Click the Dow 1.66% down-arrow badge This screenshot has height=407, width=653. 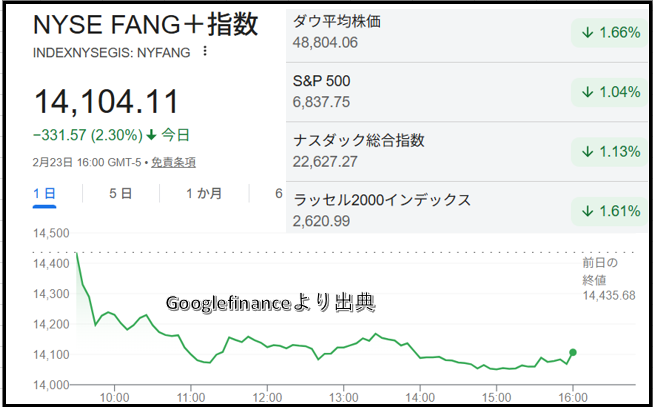click(x=607, y=33)
